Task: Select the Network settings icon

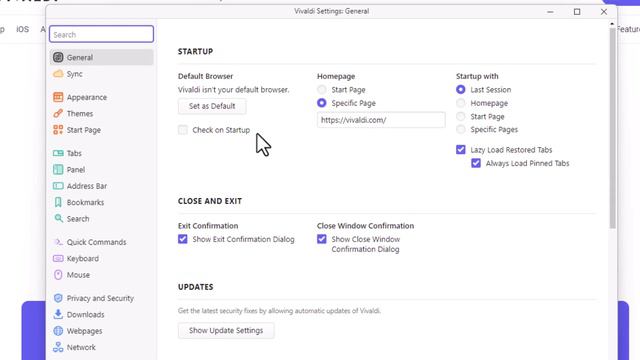Action: point(58,347)
